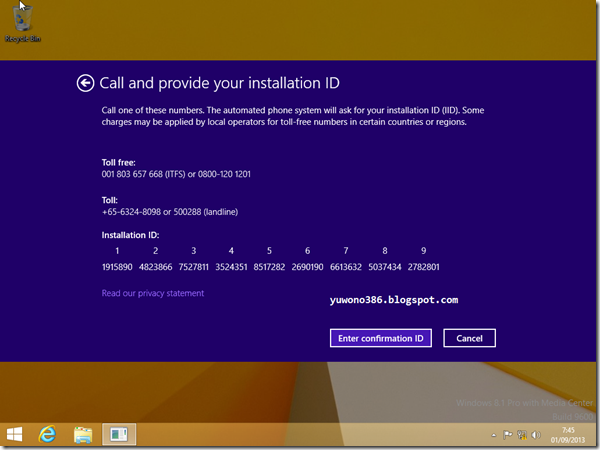Click the heading Call and provide your installation ID

(219, 83)
